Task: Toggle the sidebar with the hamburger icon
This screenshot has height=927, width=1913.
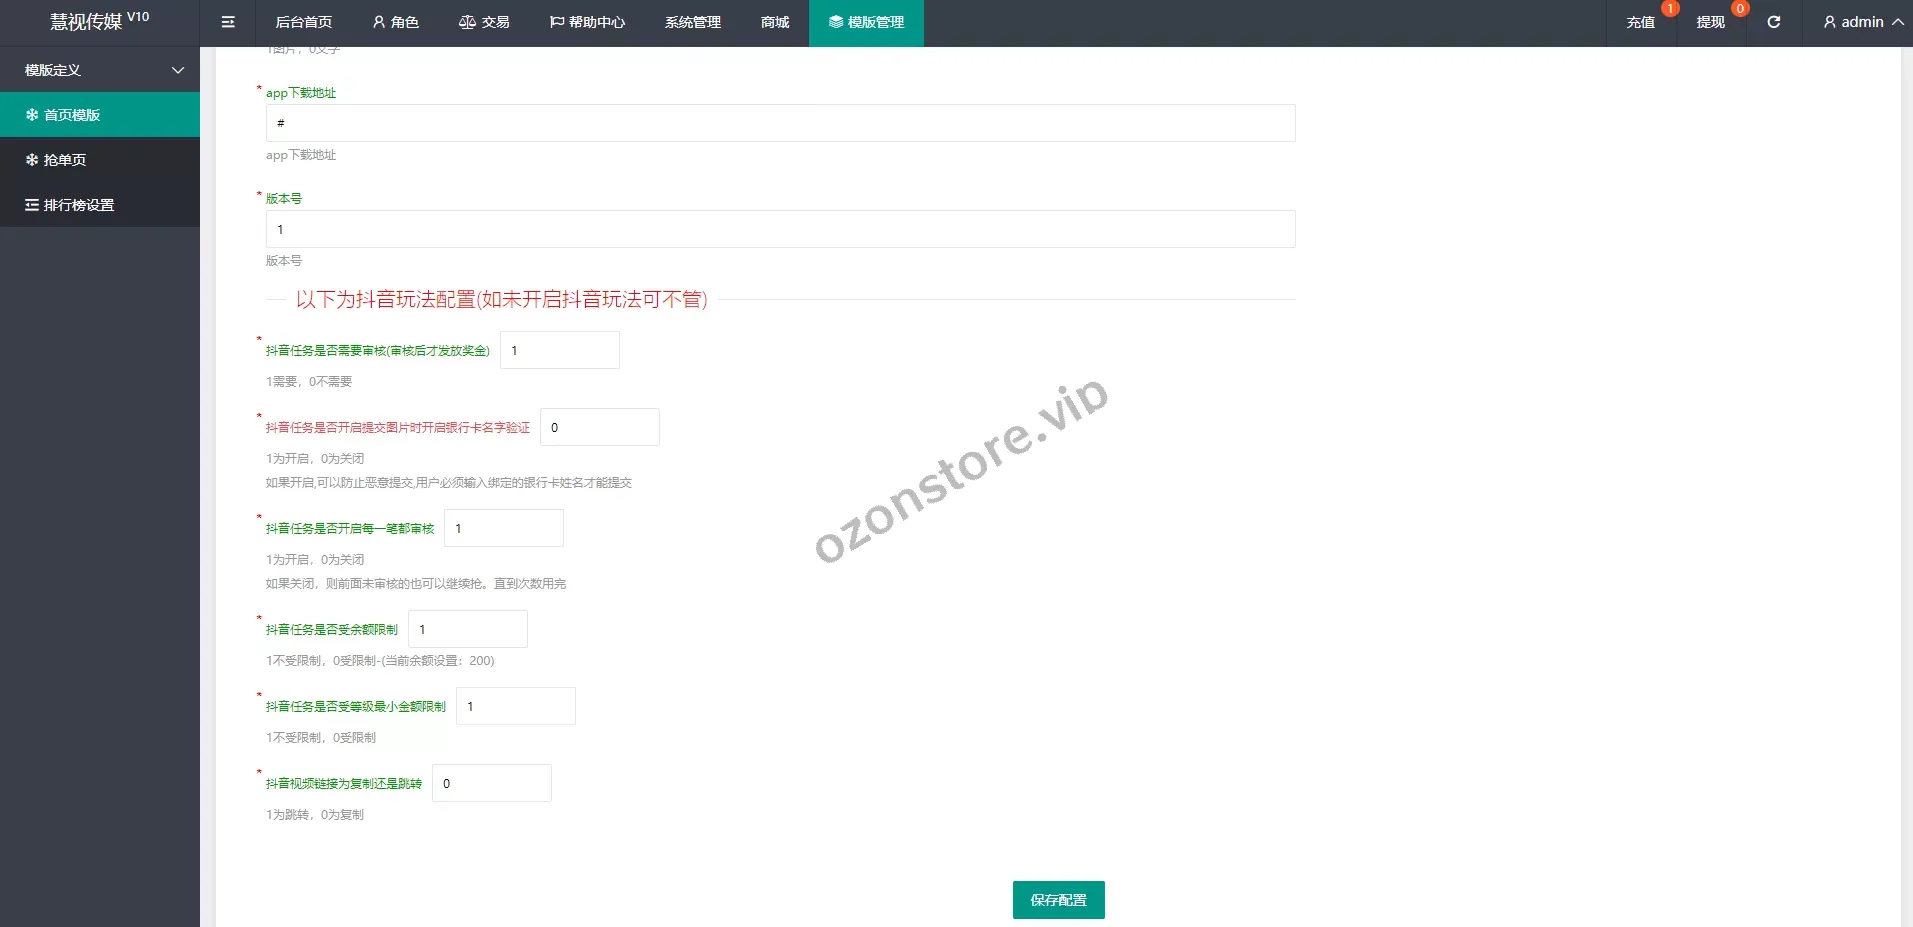Action: (x=228, y=22)
